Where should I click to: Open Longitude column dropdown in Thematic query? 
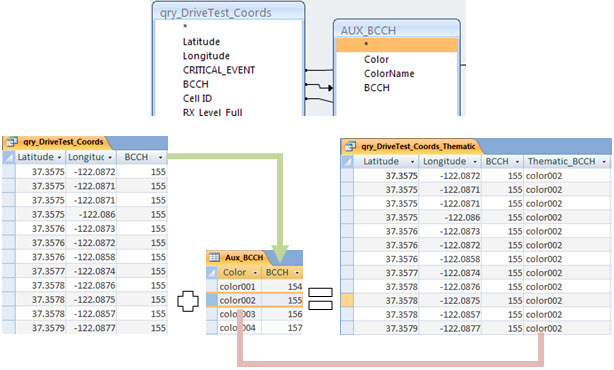[x=475, y=162]
